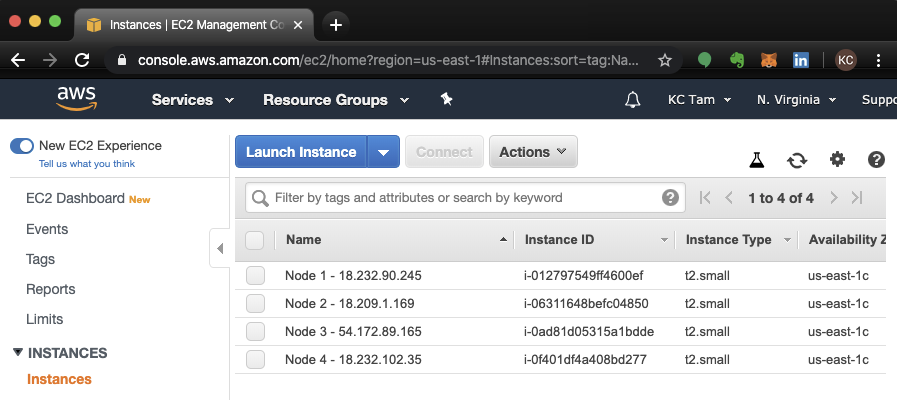The height and width of the screenshot is (400, 897).
Task: Refresh the instances list
Action: [797, 160]
